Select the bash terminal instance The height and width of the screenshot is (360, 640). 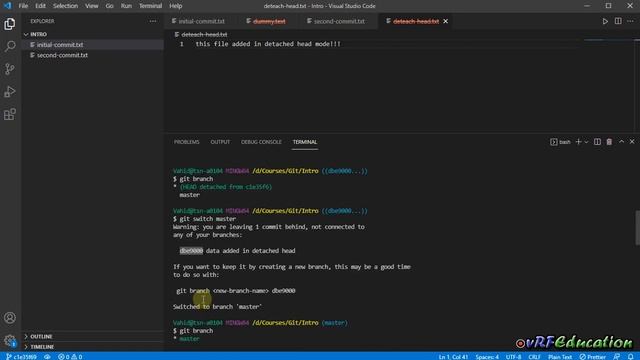tap(560, 142)
